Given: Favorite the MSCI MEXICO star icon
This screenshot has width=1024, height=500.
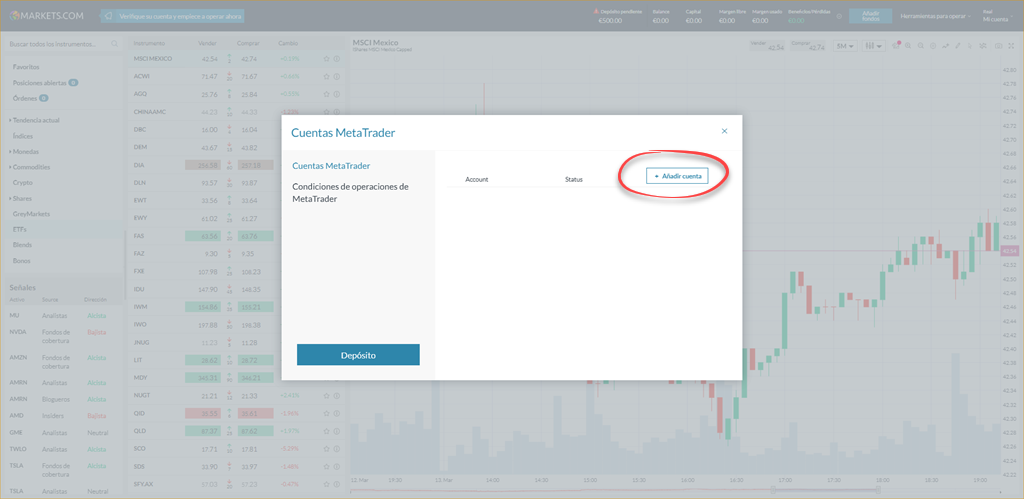Looking at the screenshot, I should [327, 59].
